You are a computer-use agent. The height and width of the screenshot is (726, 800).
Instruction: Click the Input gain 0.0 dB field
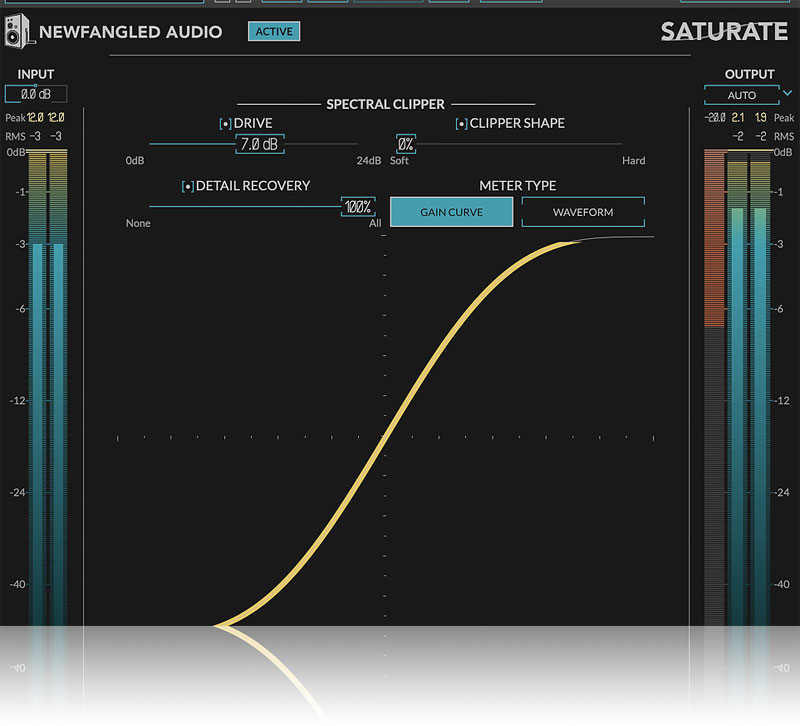(36, 94)
